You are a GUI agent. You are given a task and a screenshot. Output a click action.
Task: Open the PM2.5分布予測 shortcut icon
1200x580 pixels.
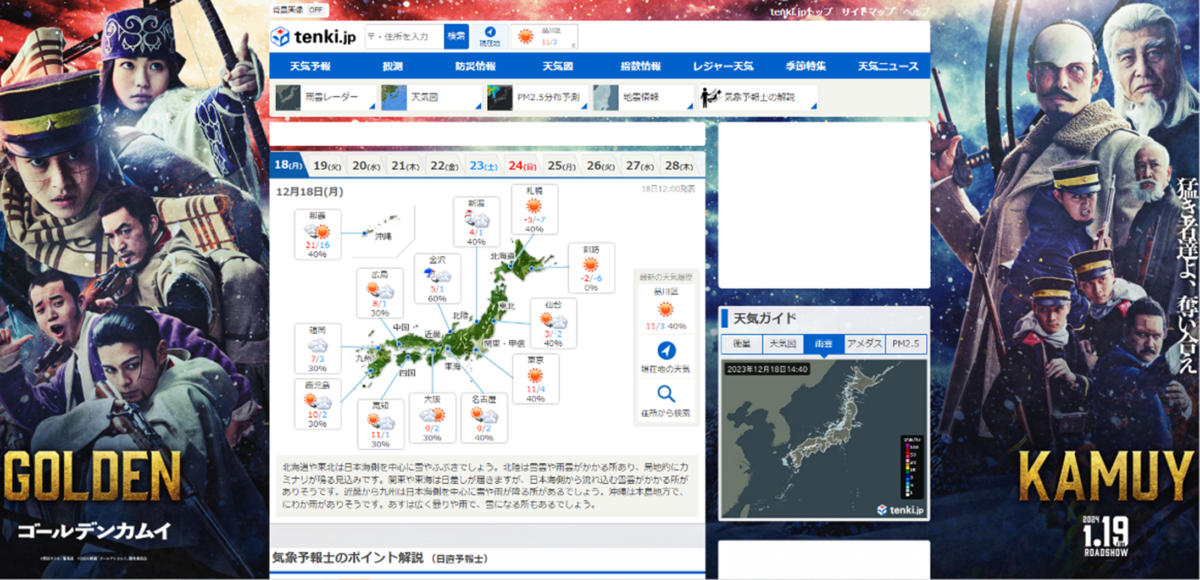tap(499, 97)
